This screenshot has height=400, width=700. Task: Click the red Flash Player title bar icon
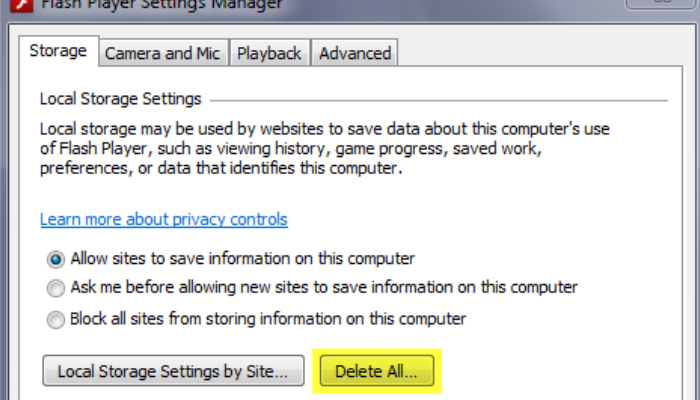21,5
